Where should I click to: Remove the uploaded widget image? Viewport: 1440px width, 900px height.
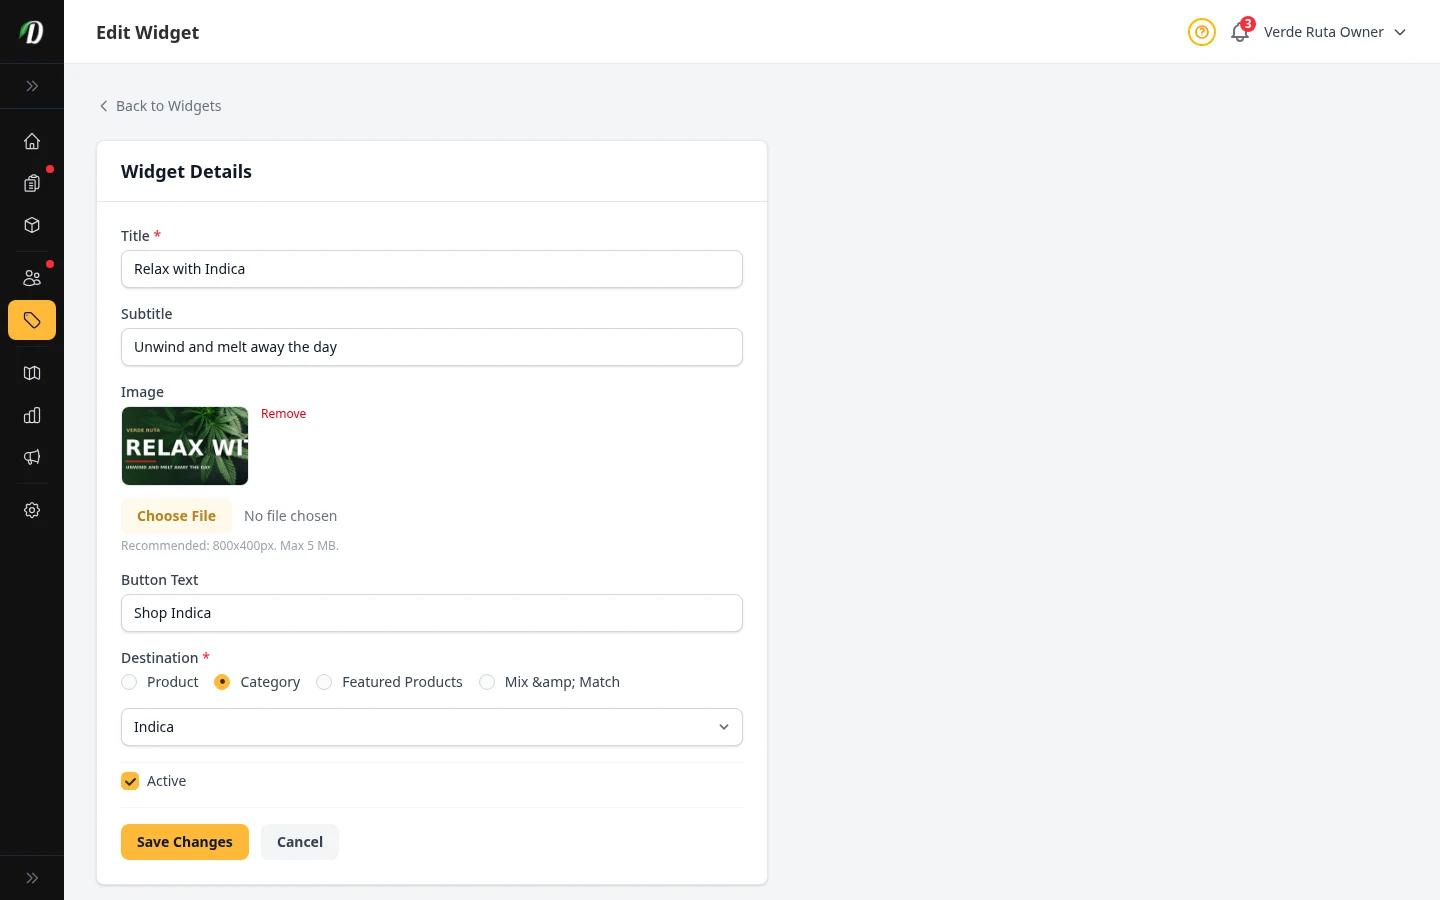point(283,413)
